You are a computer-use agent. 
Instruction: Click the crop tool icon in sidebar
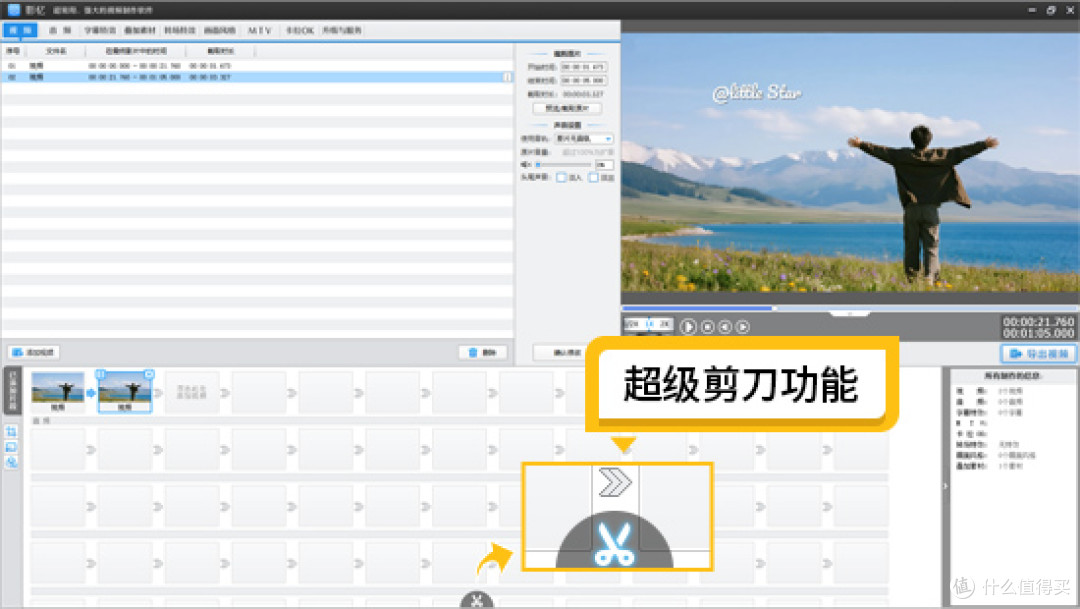[11, 432]
